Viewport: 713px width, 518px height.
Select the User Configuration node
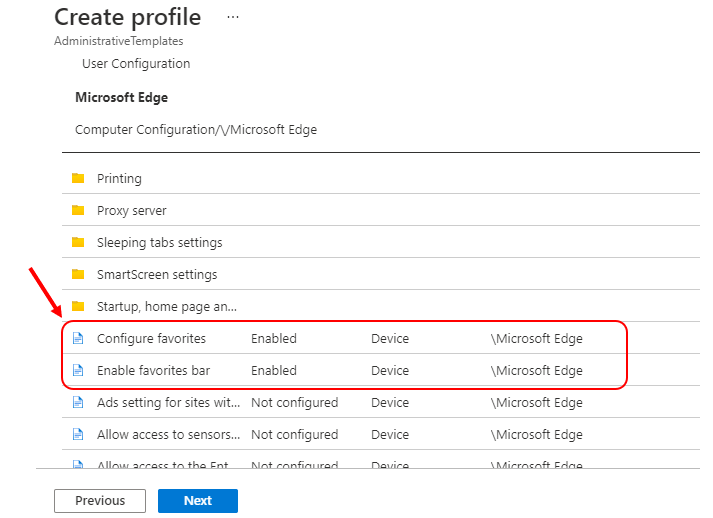136,64
